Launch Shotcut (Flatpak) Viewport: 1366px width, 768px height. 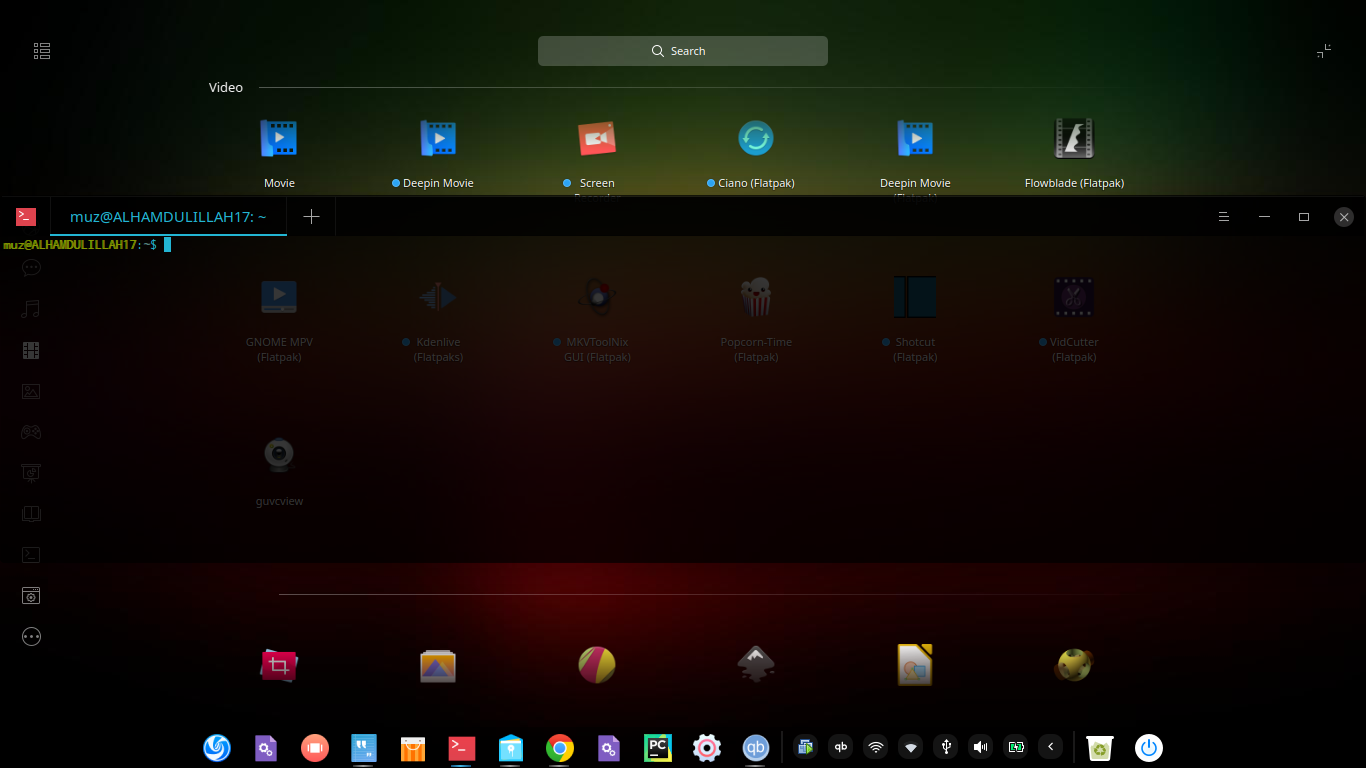914,297
